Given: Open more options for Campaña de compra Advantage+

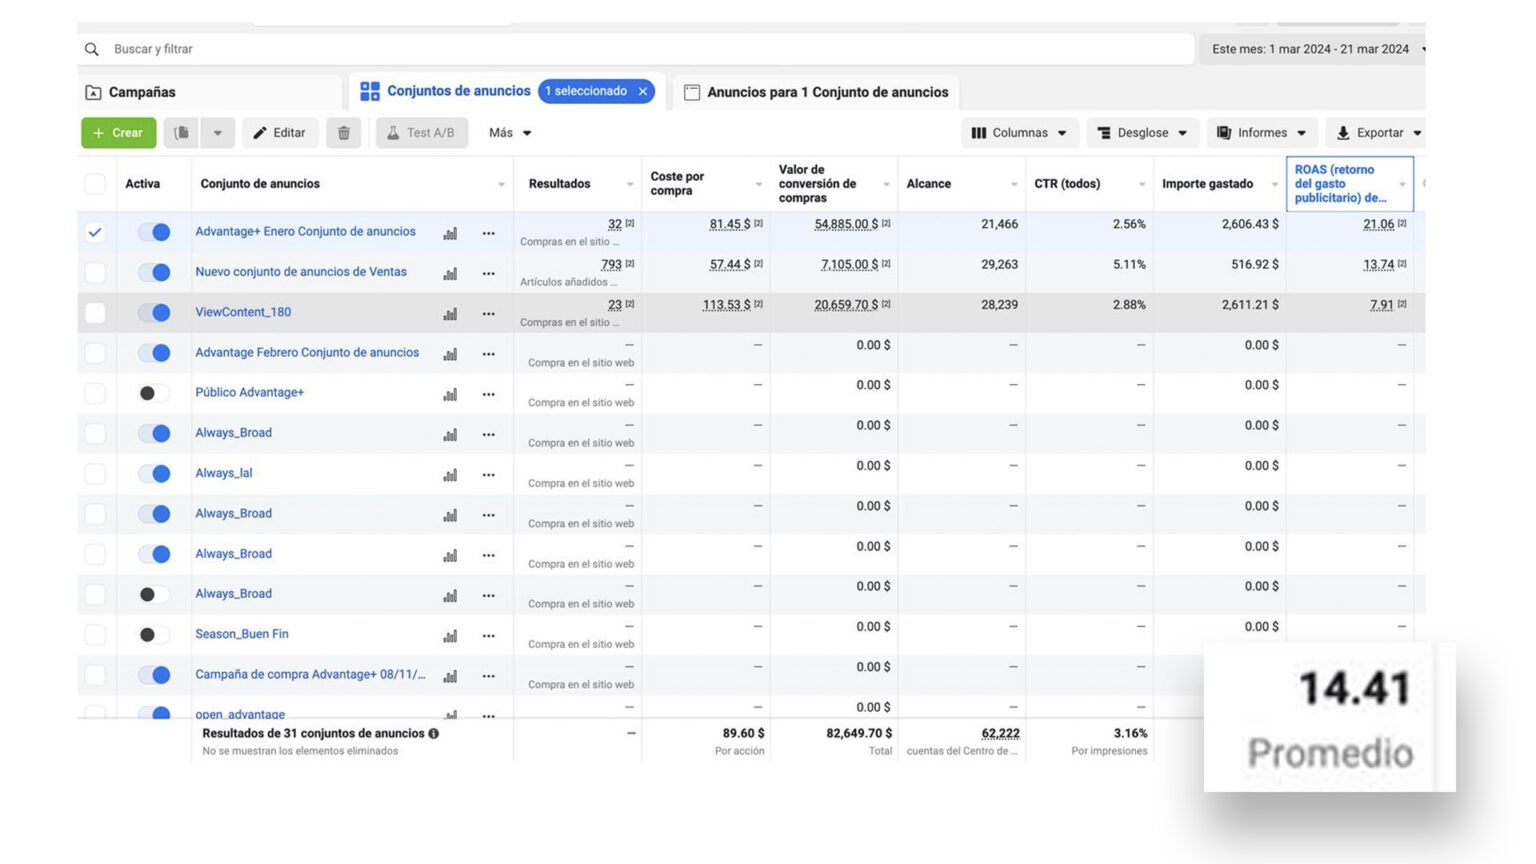Looking at the screenshot, I should click(x=488, y=676).
